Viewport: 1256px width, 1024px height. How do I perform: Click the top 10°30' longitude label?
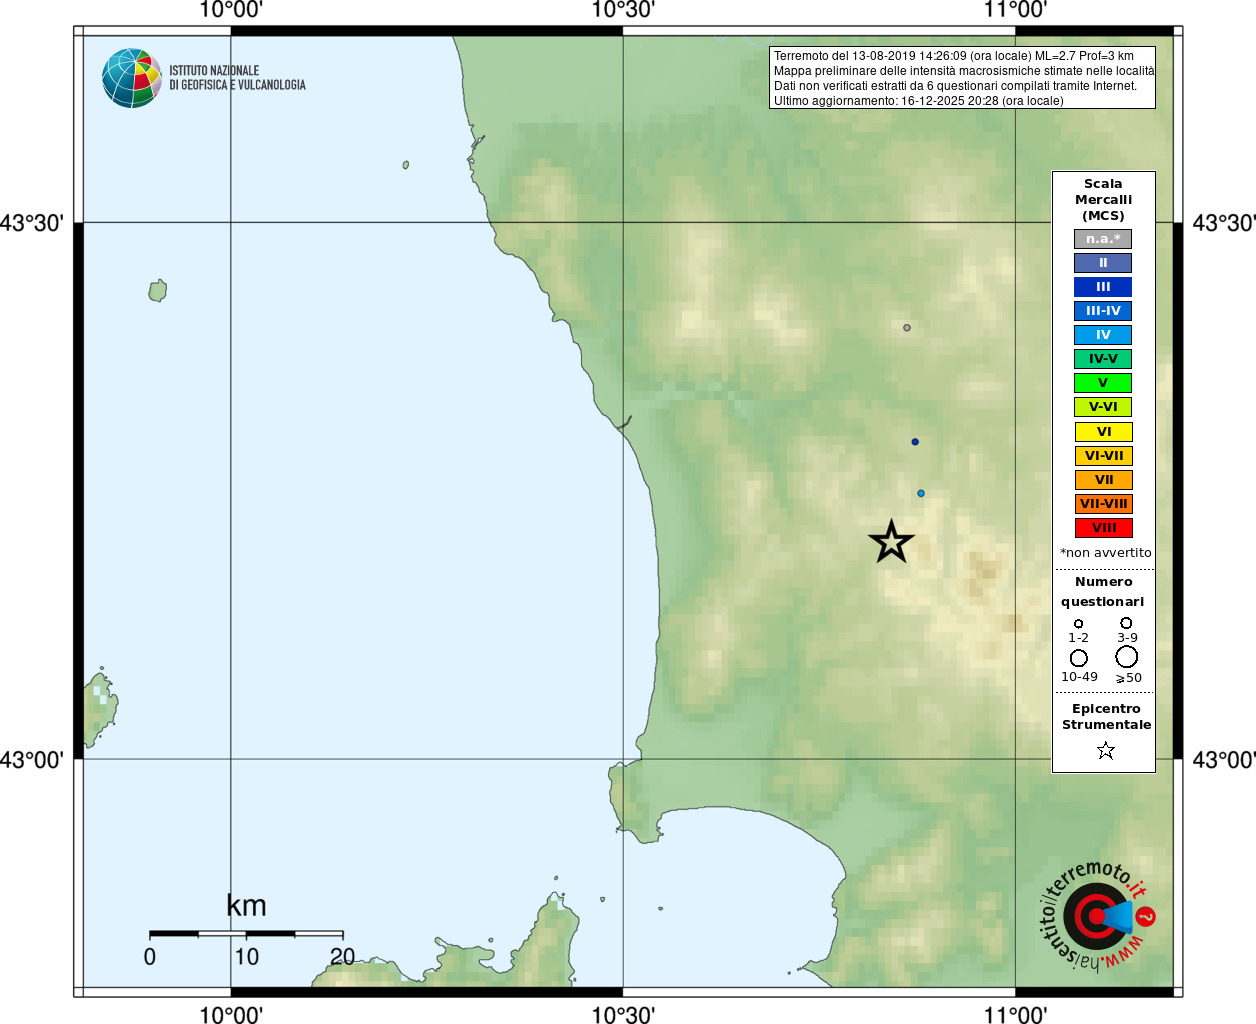coord(623,10)
